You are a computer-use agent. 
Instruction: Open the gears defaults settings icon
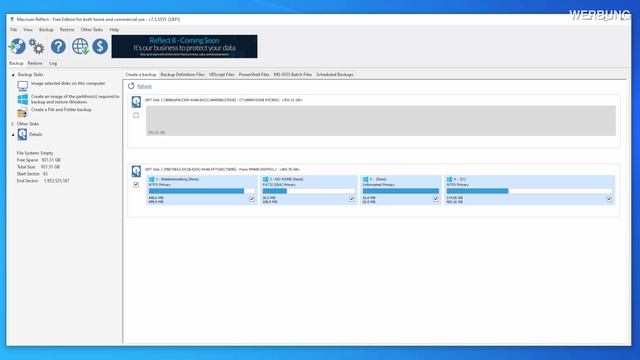37,47
